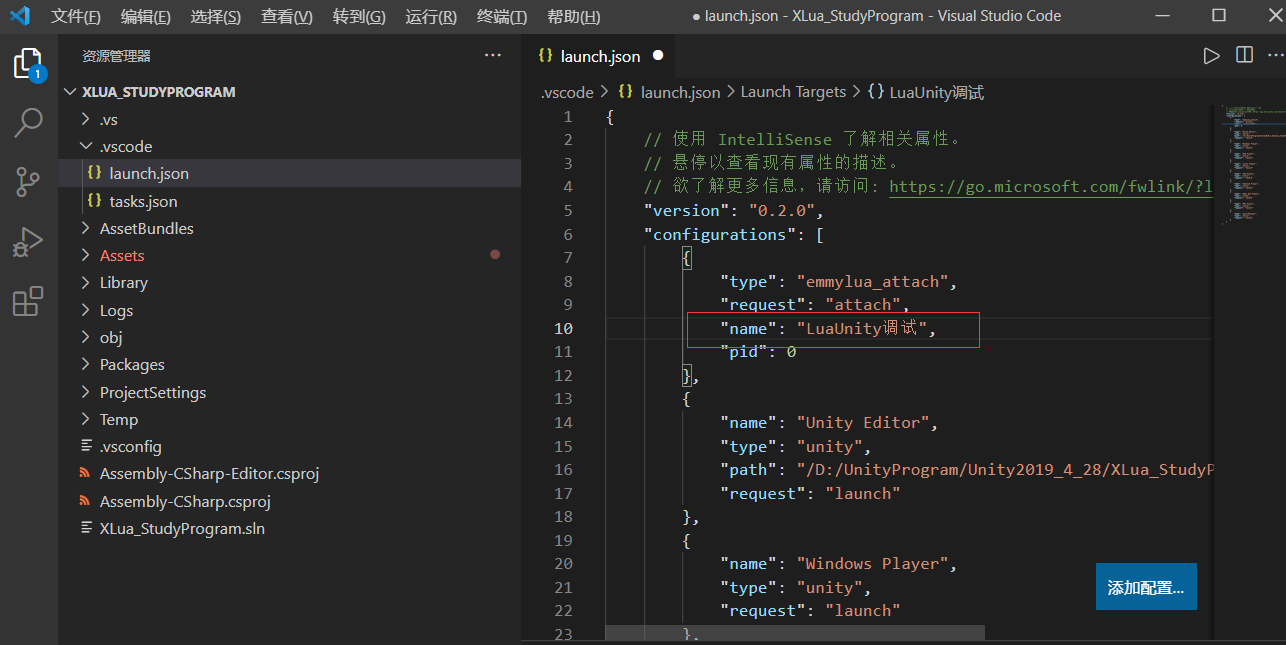Open the Explorer view in the activity bar
The image size is (1286, 645).
pos(28,62)
